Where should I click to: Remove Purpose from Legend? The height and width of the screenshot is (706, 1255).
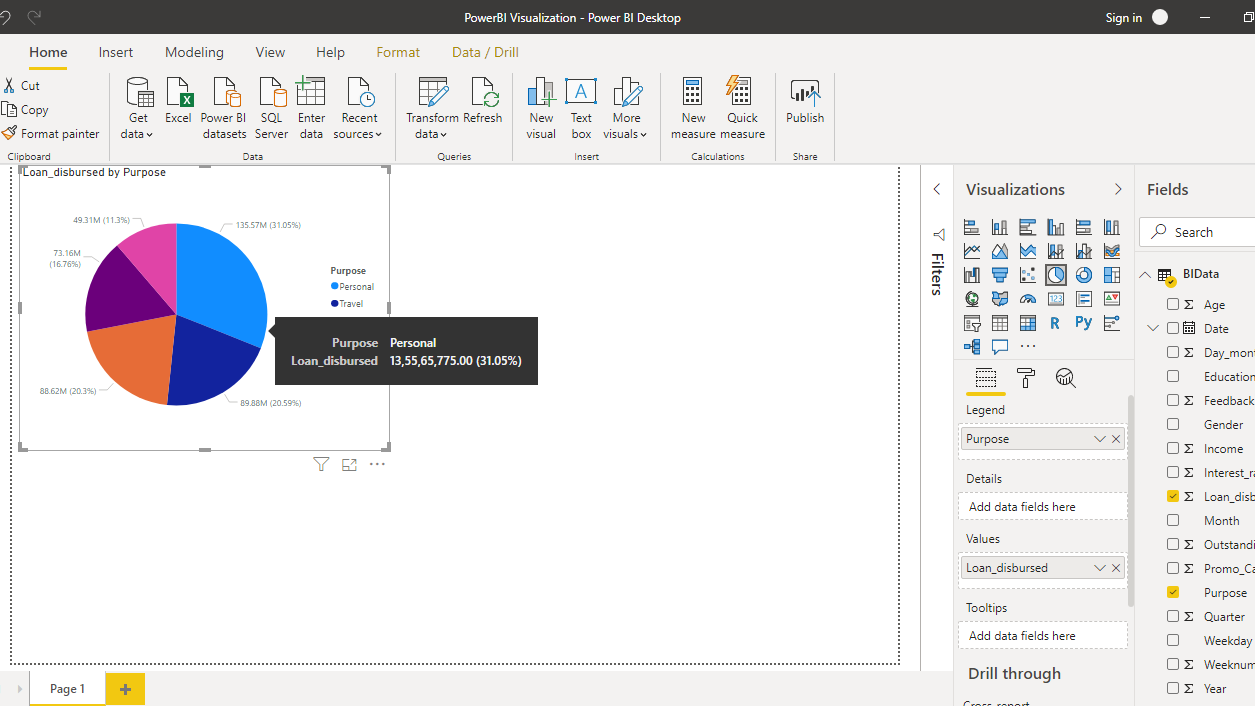tap(1116, 439)
